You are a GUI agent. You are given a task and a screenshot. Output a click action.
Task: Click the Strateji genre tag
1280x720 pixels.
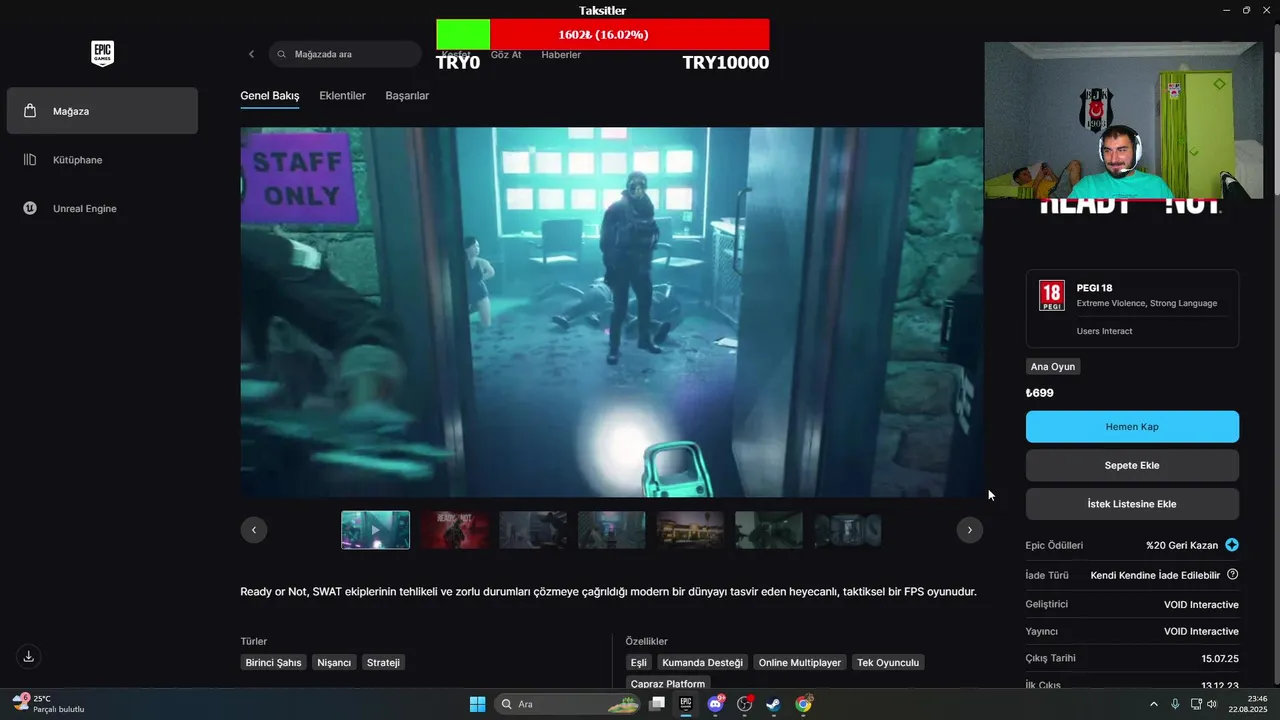(x=383, y=662)
